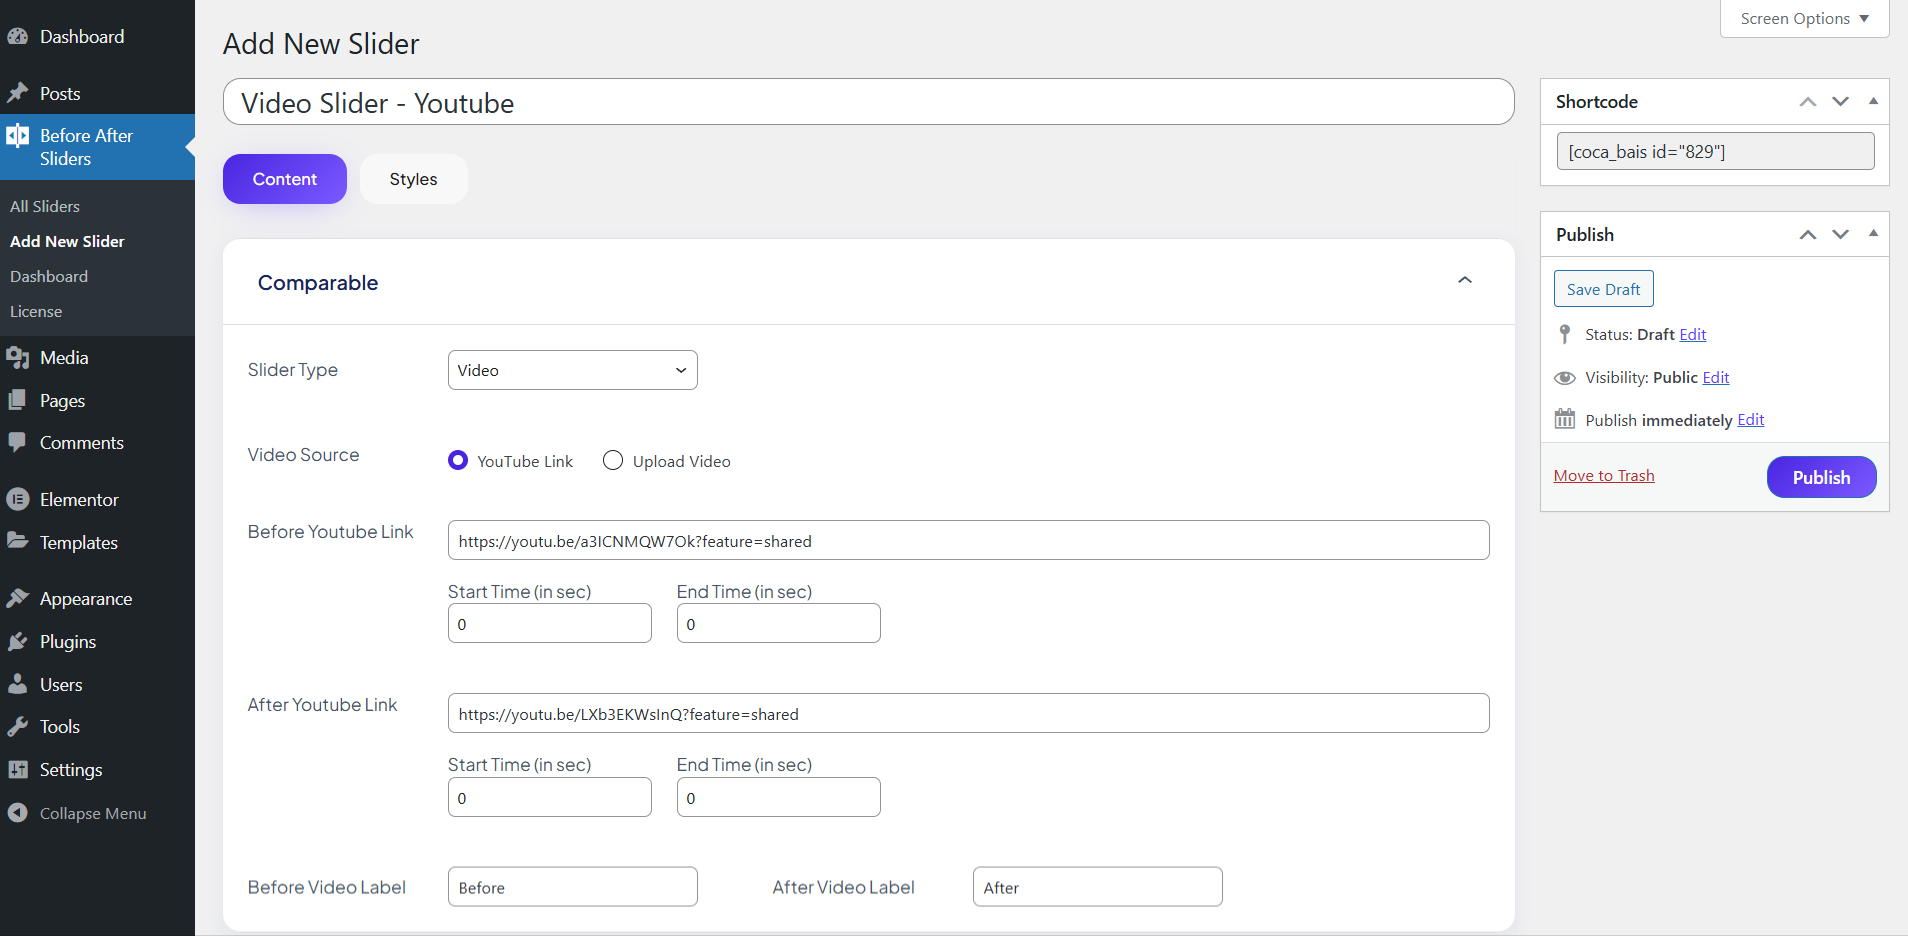Viewport: 1908px width, 936px height.
Task: Click the visibility eye icon in Publish box
Action: pos(1565,378)
